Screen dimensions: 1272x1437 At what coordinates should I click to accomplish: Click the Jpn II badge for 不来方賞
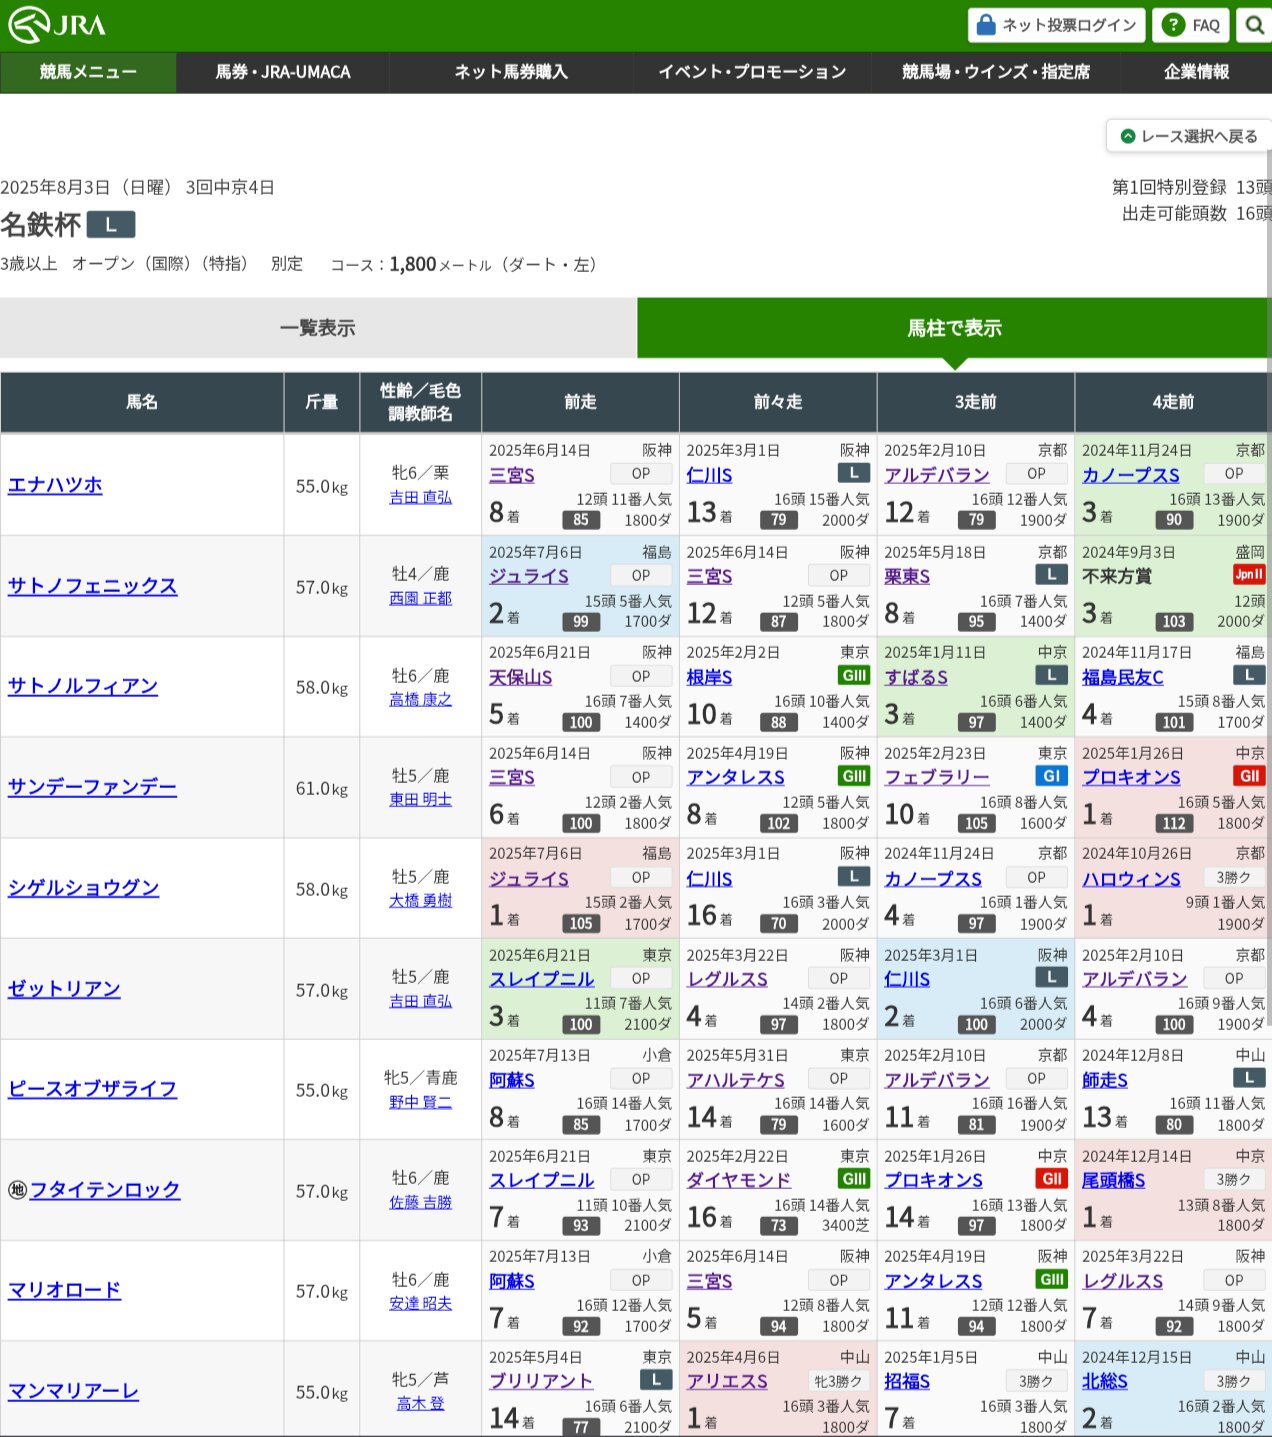click(1249, 574)
